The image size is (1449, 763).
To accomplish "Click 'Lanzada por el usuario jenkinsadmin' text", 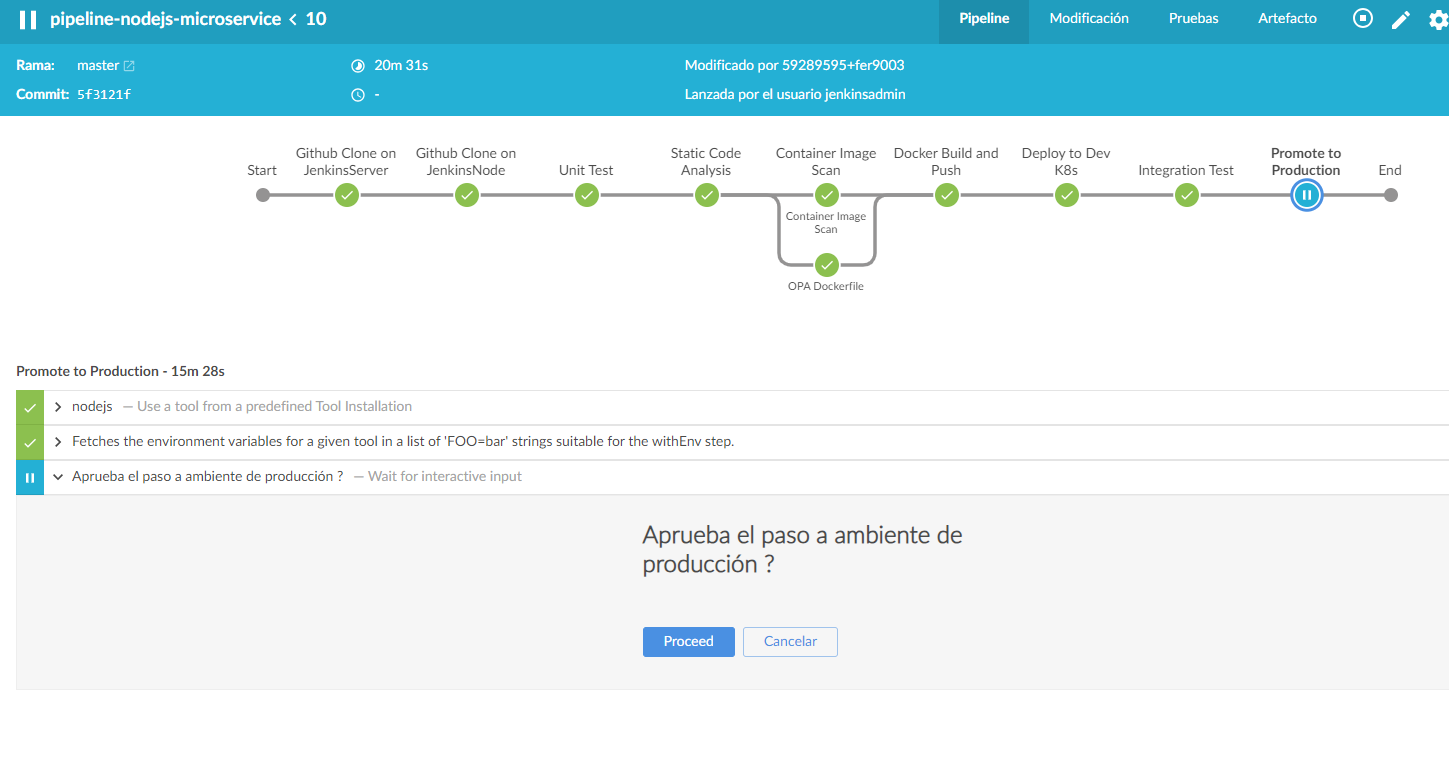I will [795, 95].
